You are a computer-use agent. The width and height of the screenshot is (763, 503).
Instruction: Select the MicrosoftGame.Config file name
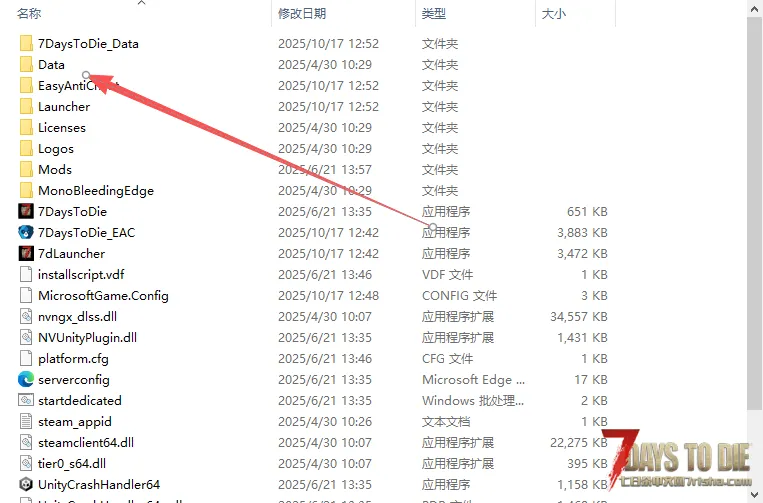pos(103,295)
